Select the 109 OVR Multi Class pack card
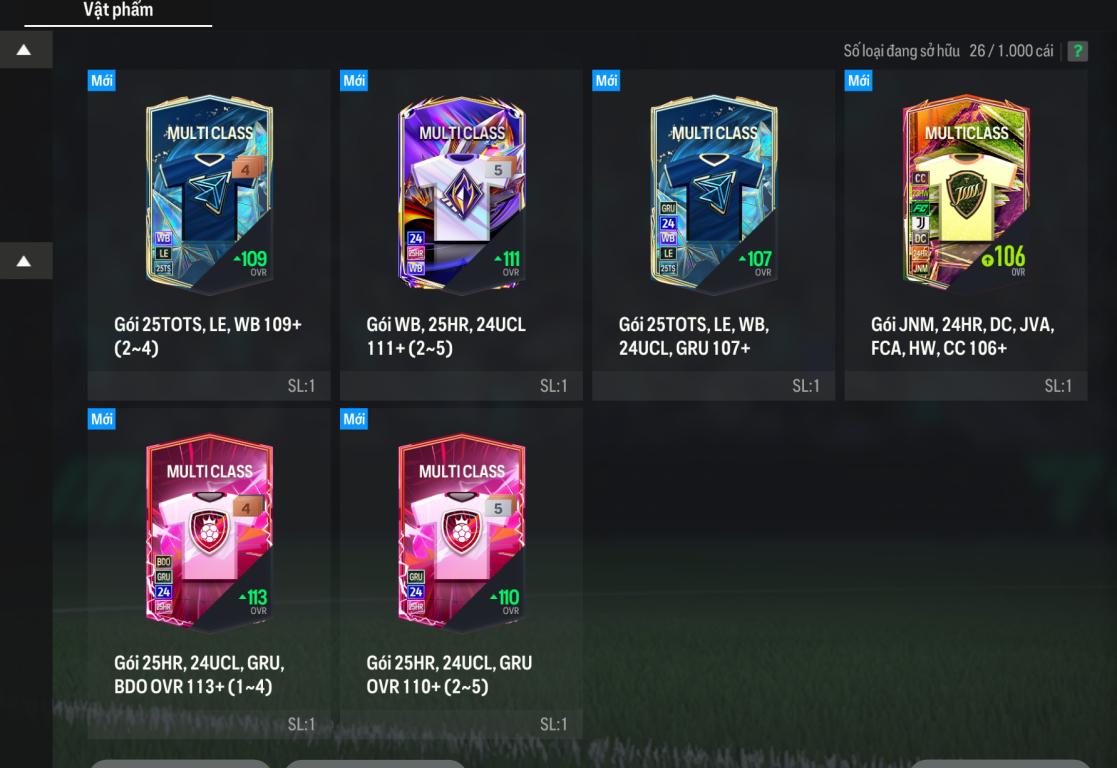 (x=209, y=194)
